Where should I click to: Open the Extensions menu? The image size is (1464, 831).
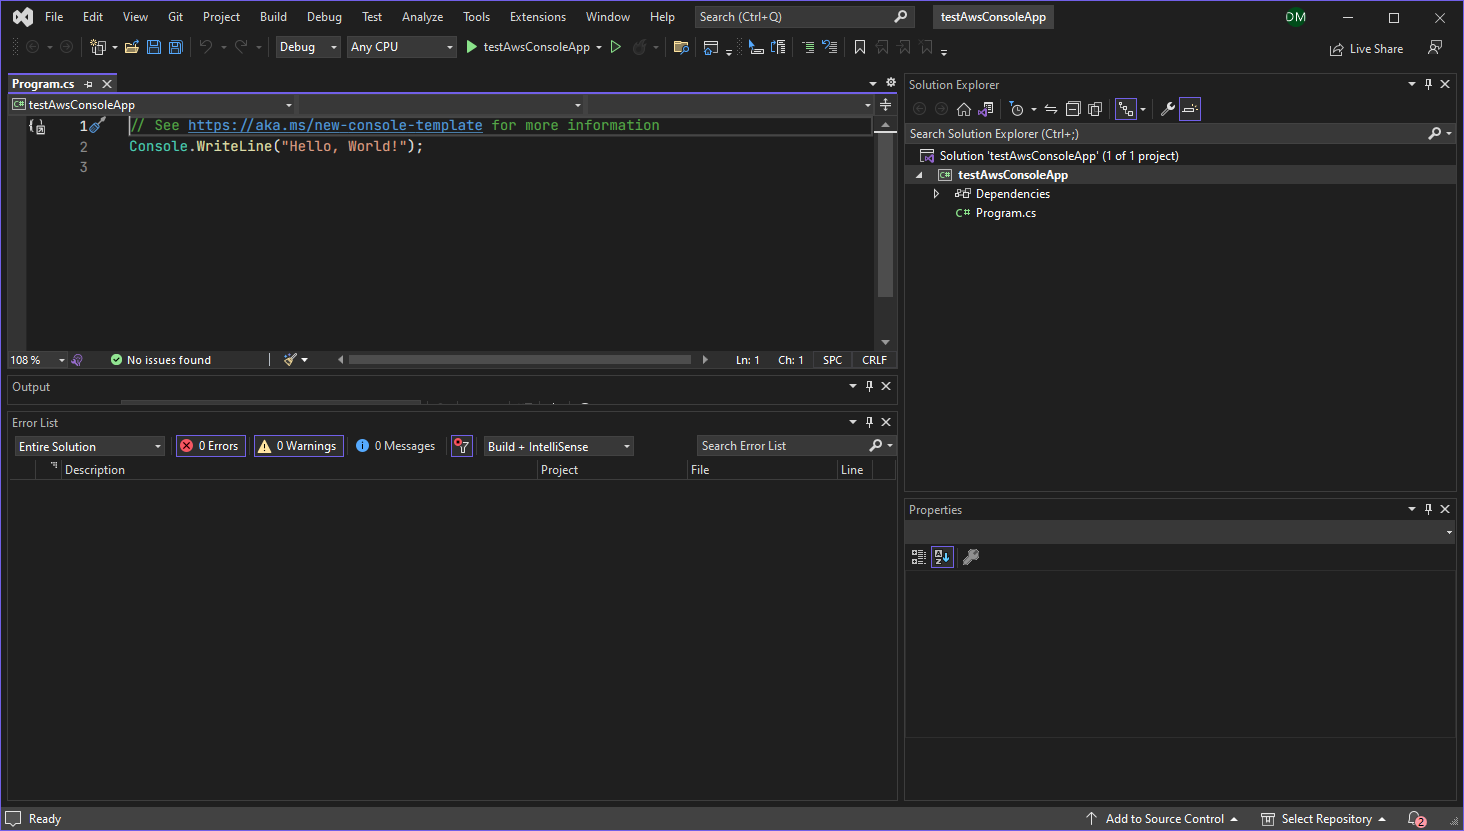[537, 17]
